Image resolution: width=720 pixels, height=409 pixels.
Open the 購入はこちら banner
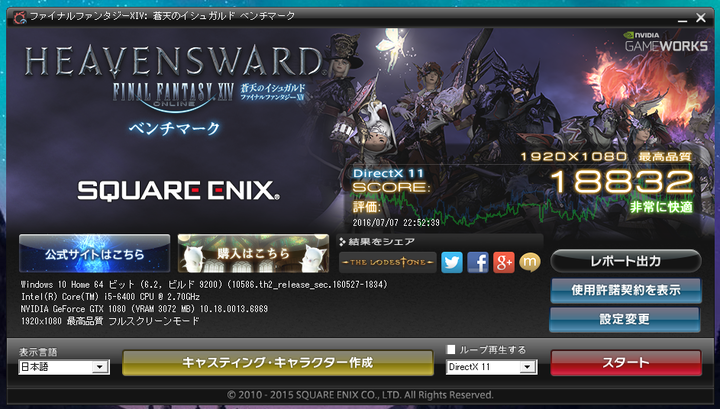coord(253,253)
